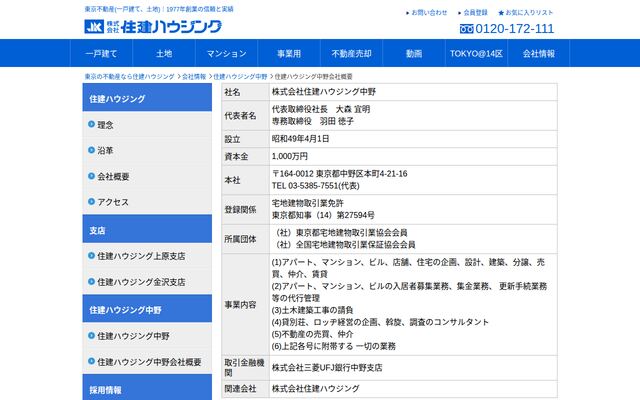This screenshot has width=640, height=400.
Task: Click the 住建ハウジング中野 breadcrumb link
Action: 240,76
